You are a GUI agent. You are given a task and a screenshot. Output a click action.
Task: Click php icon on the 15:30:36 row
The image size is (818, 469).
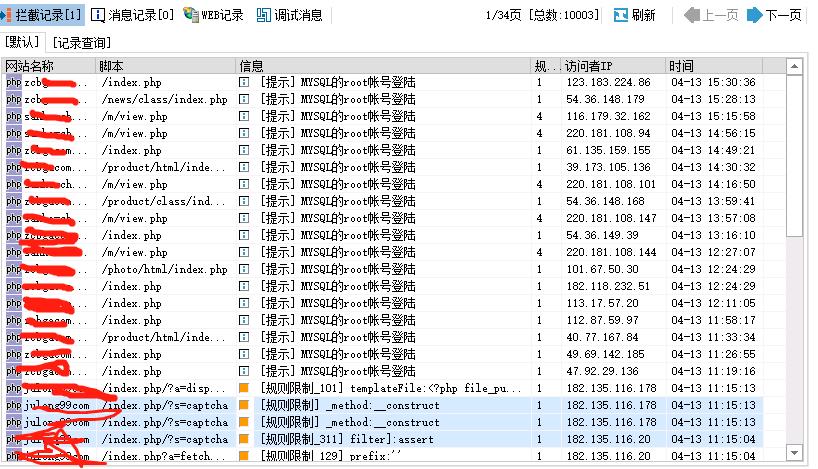[13, 82]
